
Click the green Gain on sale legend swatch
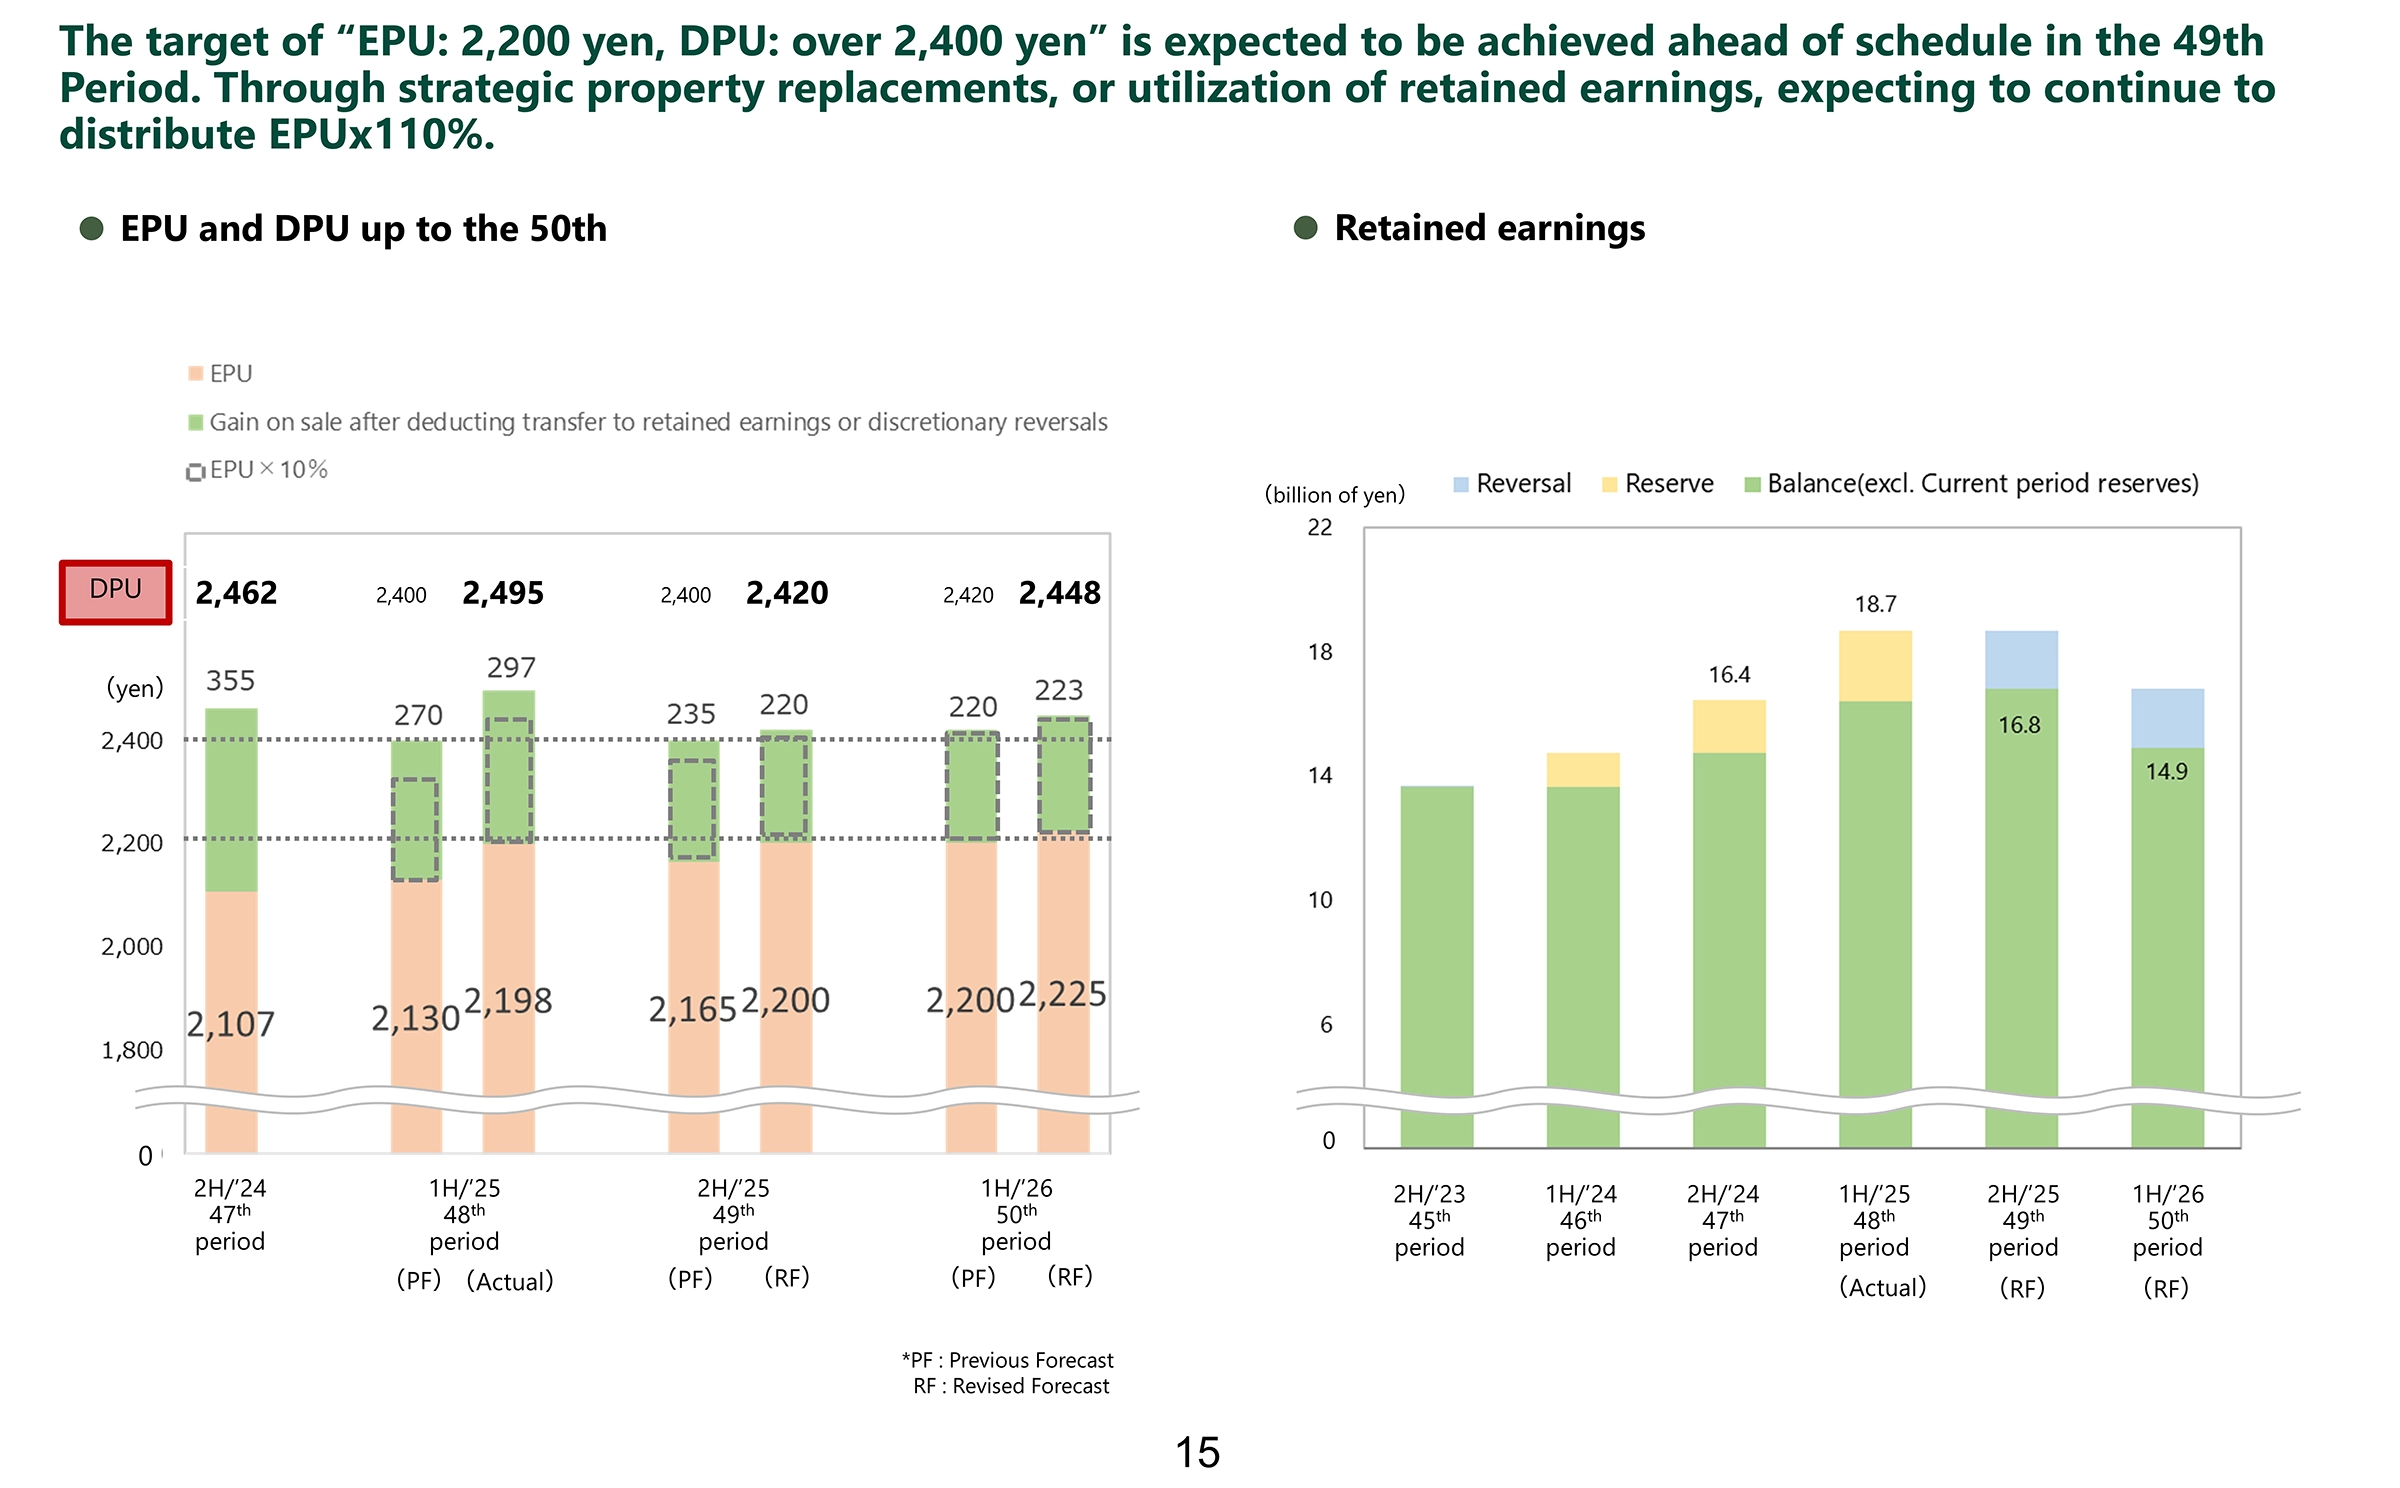[196, 422]
